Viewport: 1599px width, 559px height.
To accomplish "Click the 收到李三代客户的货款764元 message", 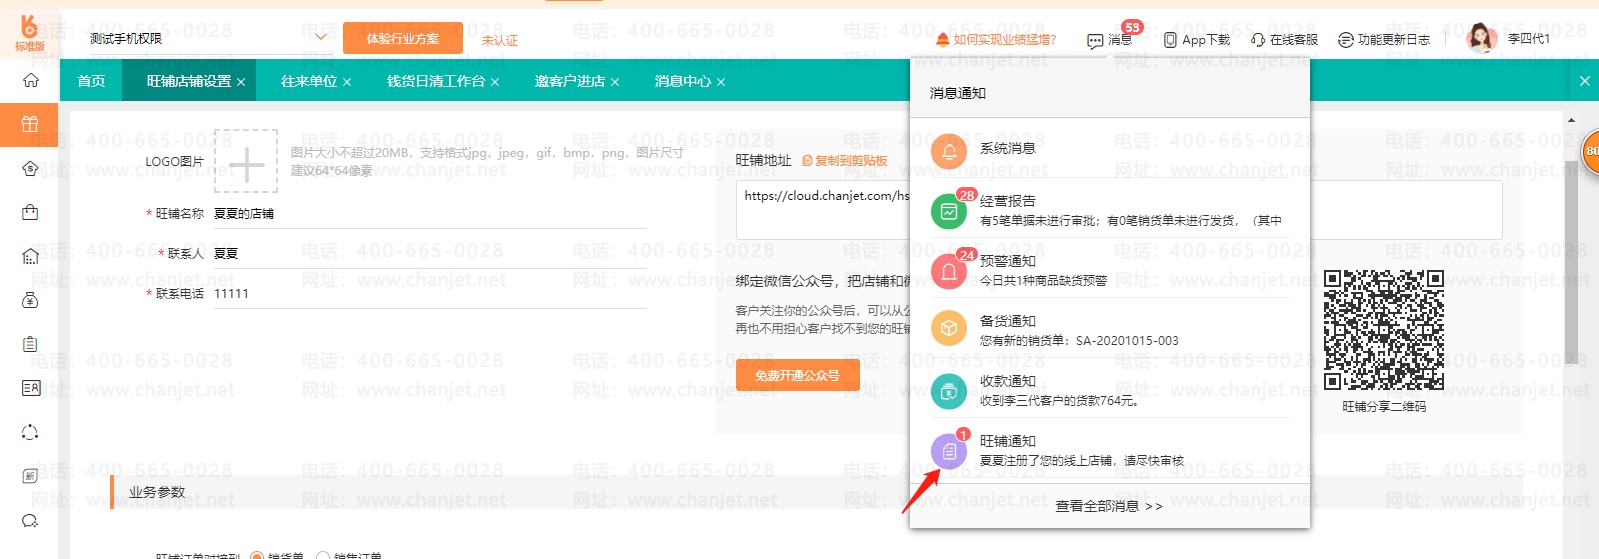I will [x=1059, y=401].
